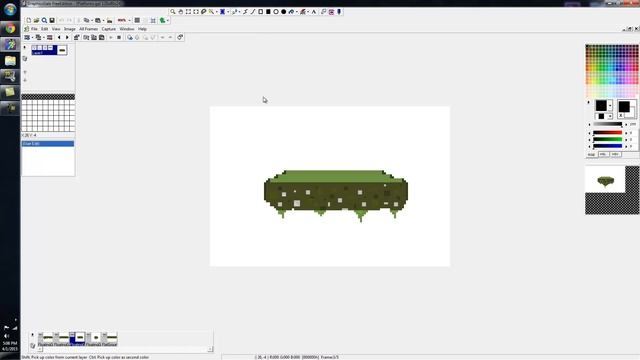Select the flood fill bucket tool
Screen dimensions: 640x360
click(x=291, y=12)
